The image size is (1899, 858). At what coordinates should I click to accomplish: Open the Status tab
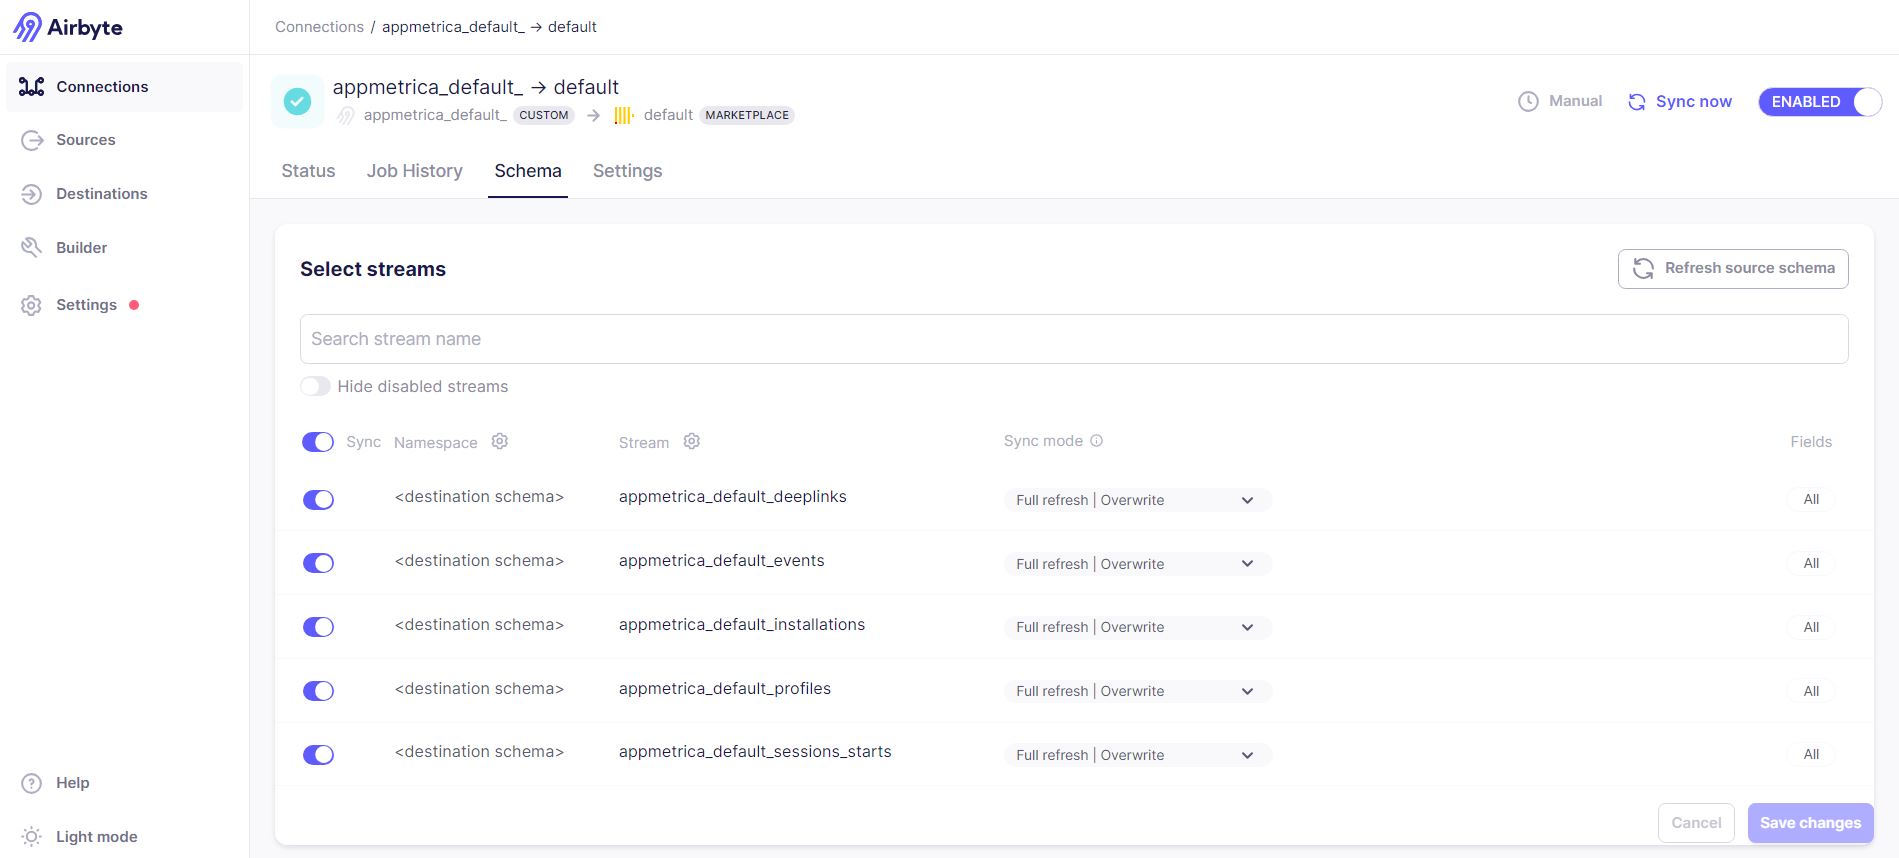[x=308, y=171]
